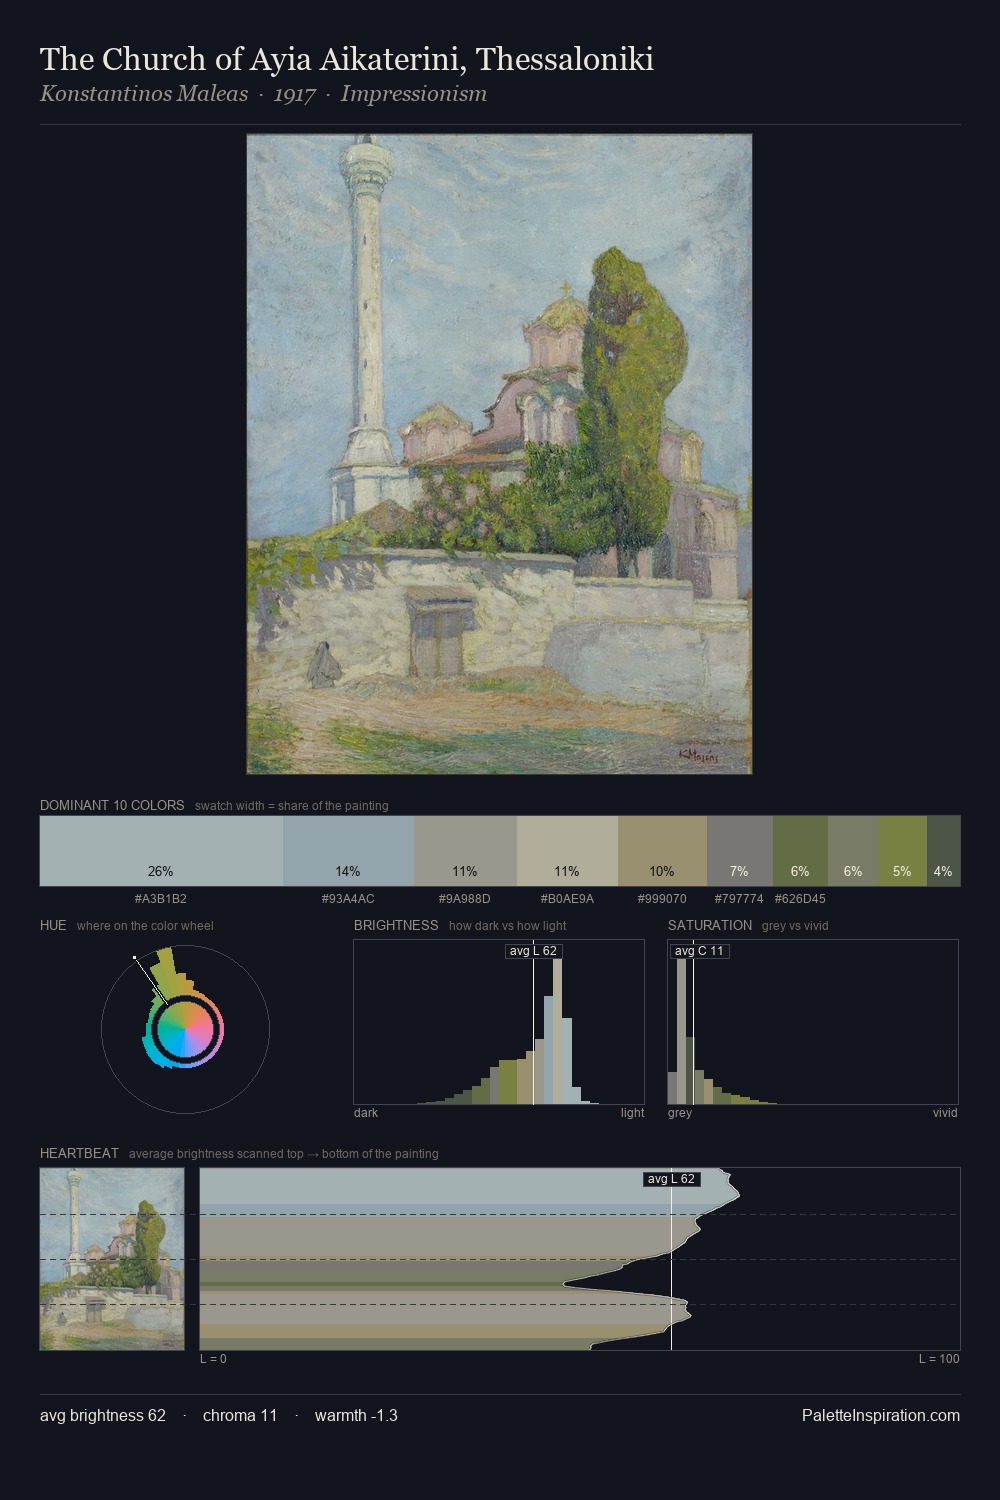
Task: Click the painting title heading
Action: 347,60
